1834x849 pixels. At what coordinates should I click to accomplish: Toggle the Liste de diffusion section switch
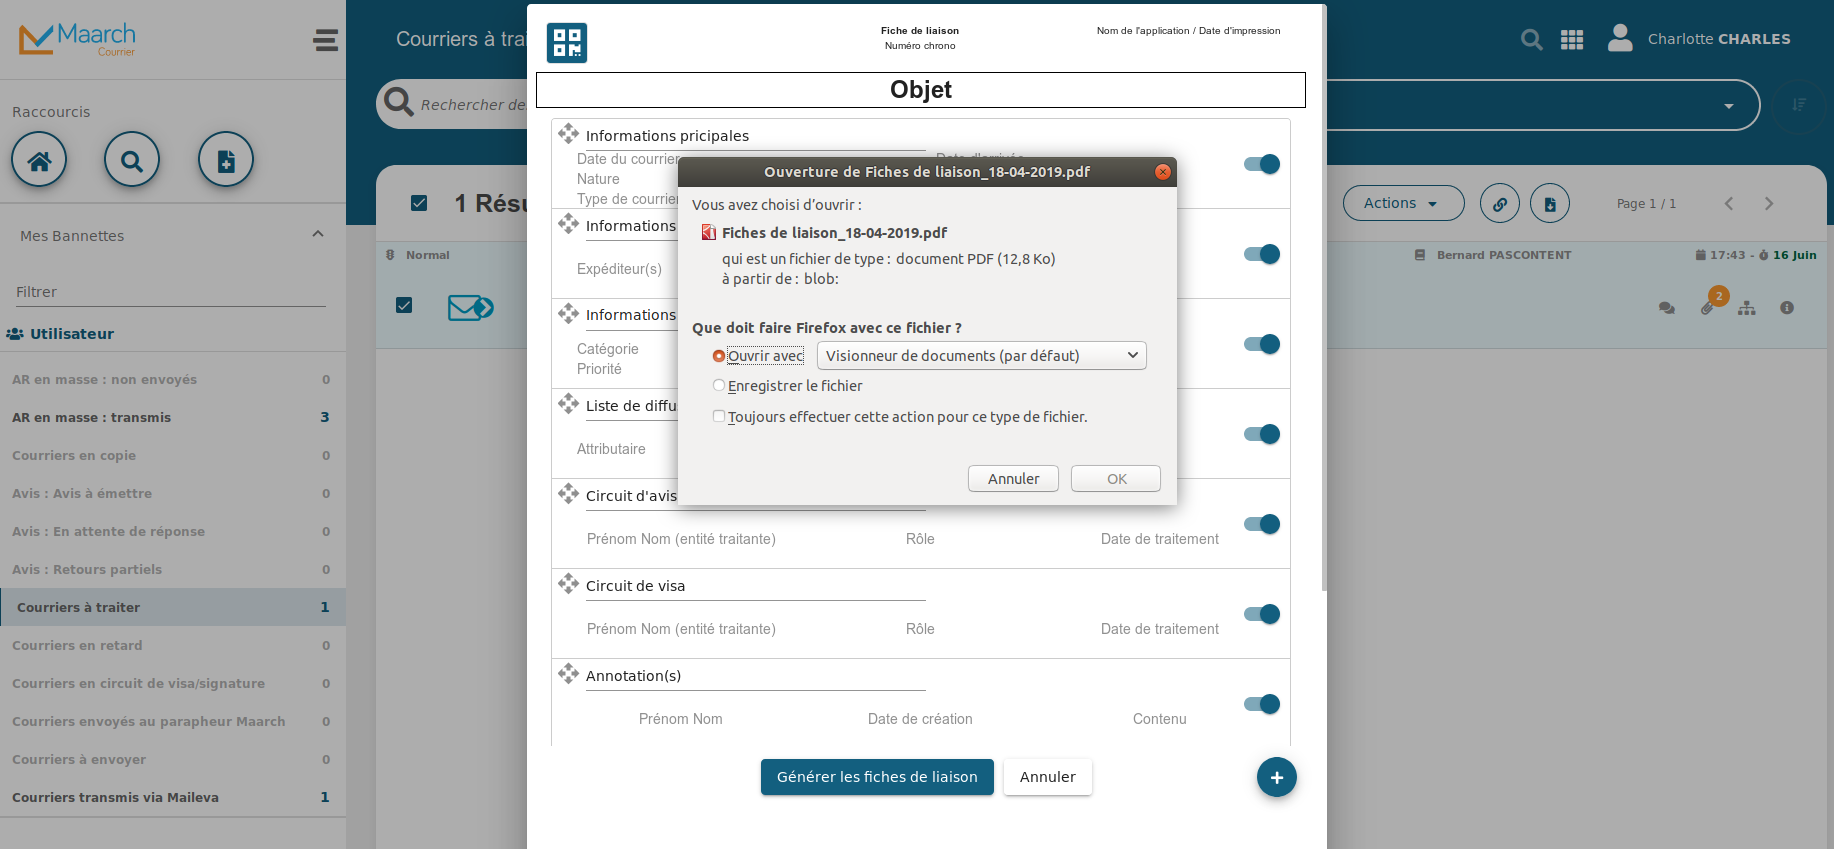point(1262,434)
